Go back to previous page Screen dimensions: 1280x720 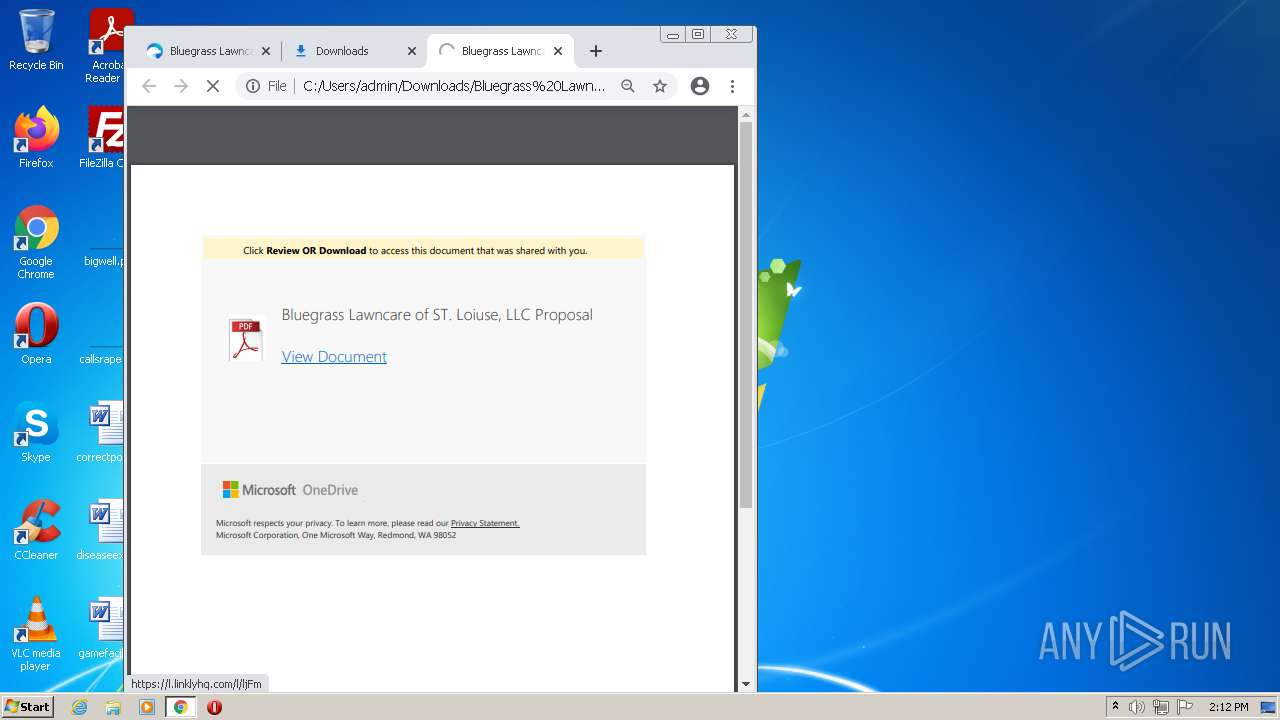(x=149, y=86)
